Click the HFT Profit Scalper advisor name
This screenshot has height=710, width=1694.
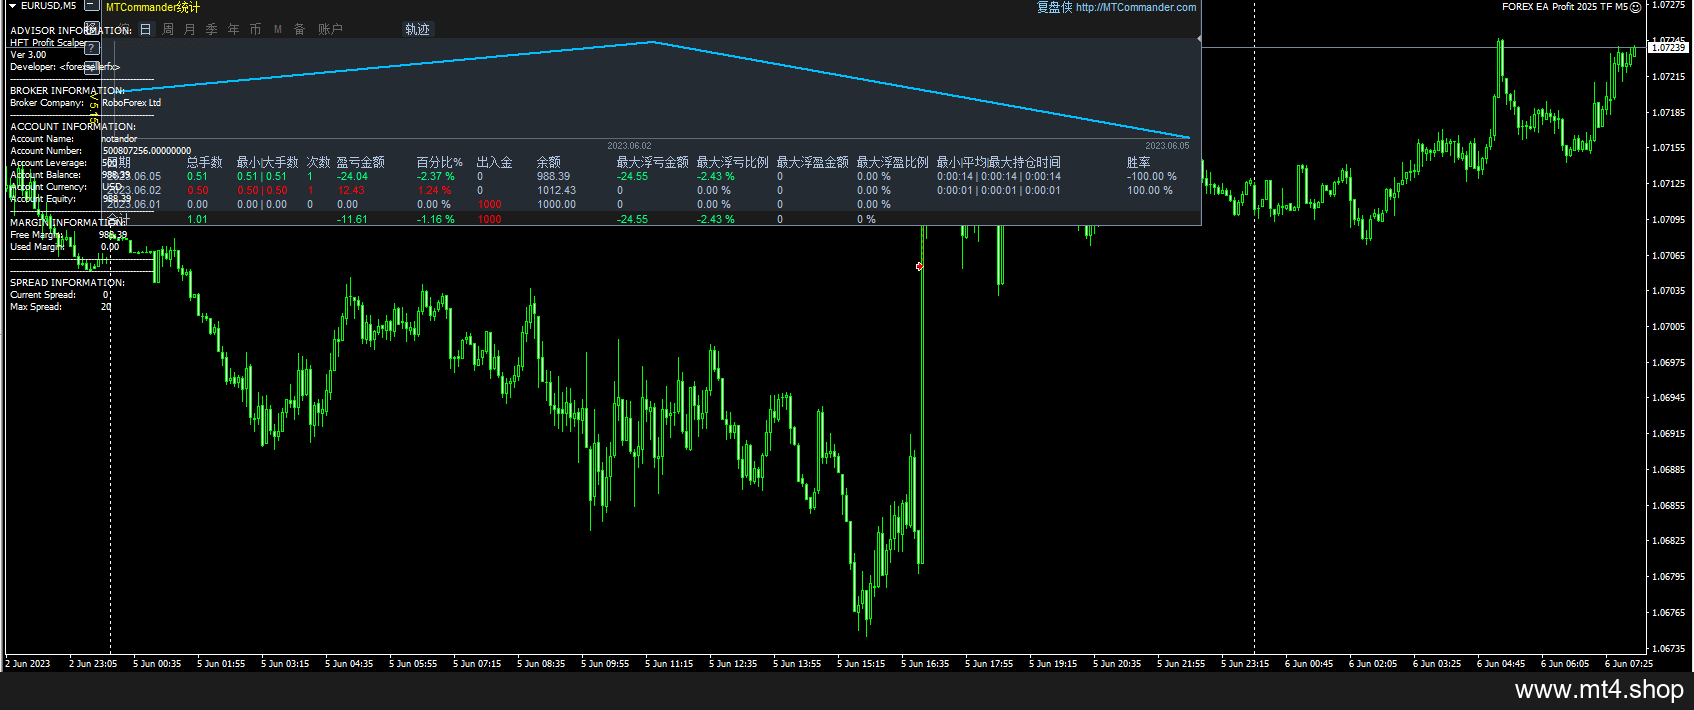(x=47, y=43)
